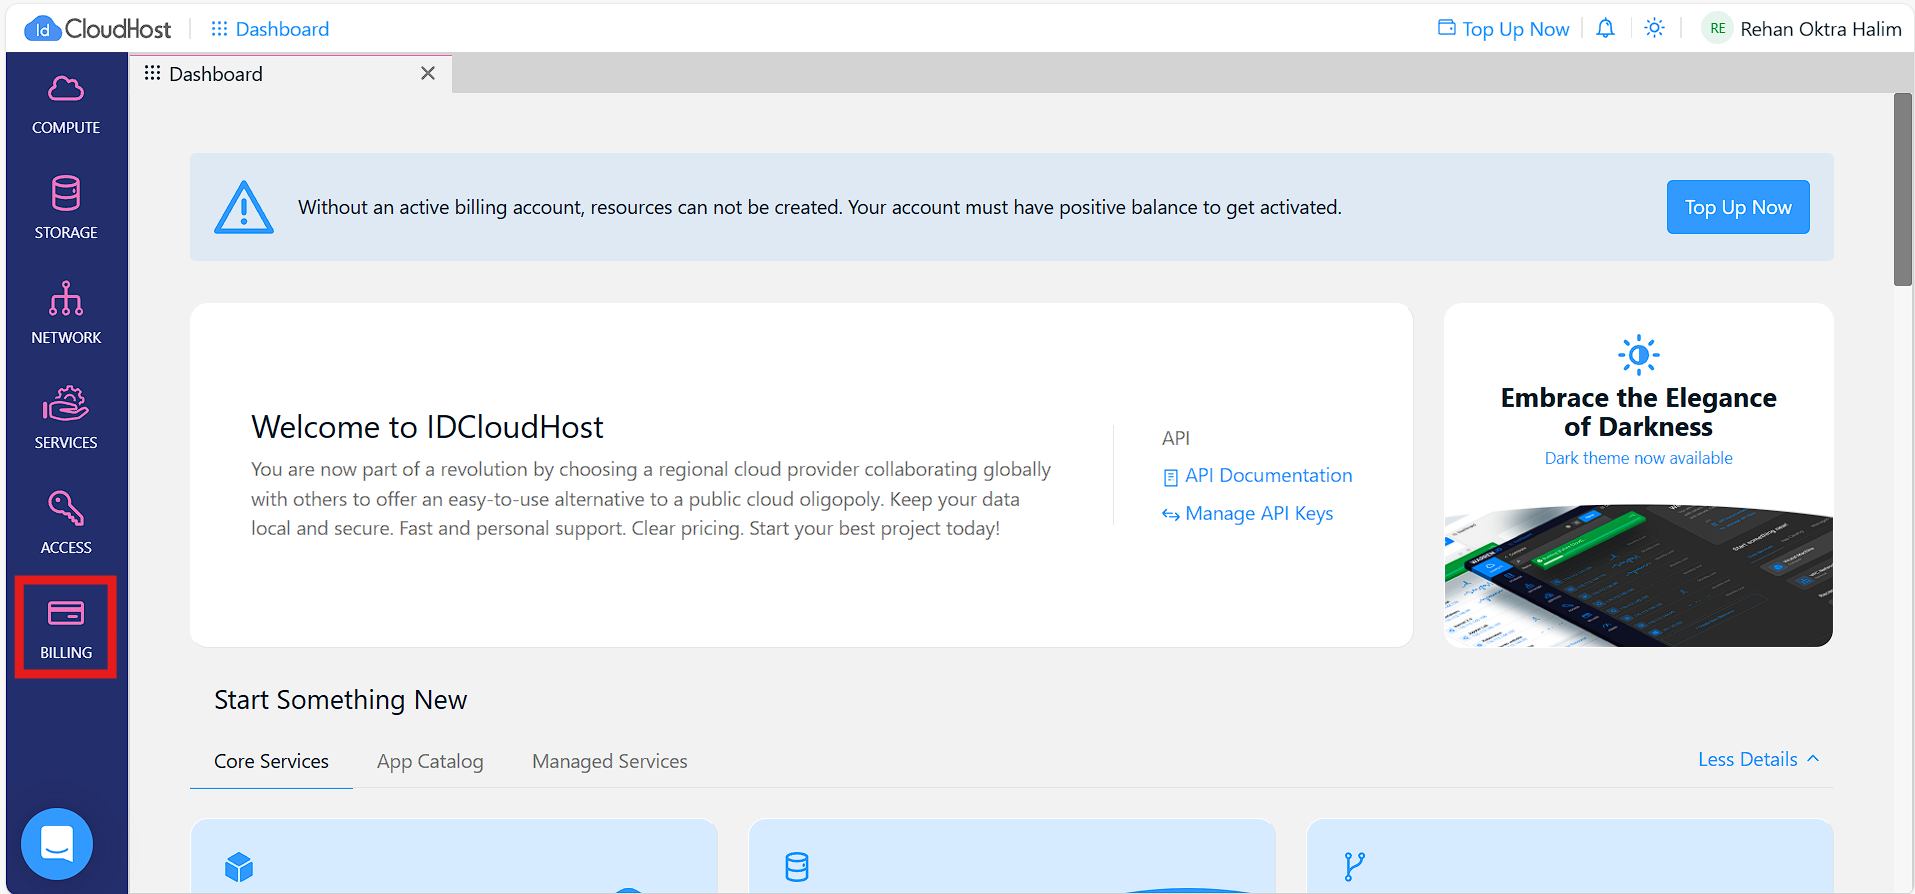Close the Dashboard tab
Image resolution: width=1915 pixels, height=894 pixels.
point(428,73)
